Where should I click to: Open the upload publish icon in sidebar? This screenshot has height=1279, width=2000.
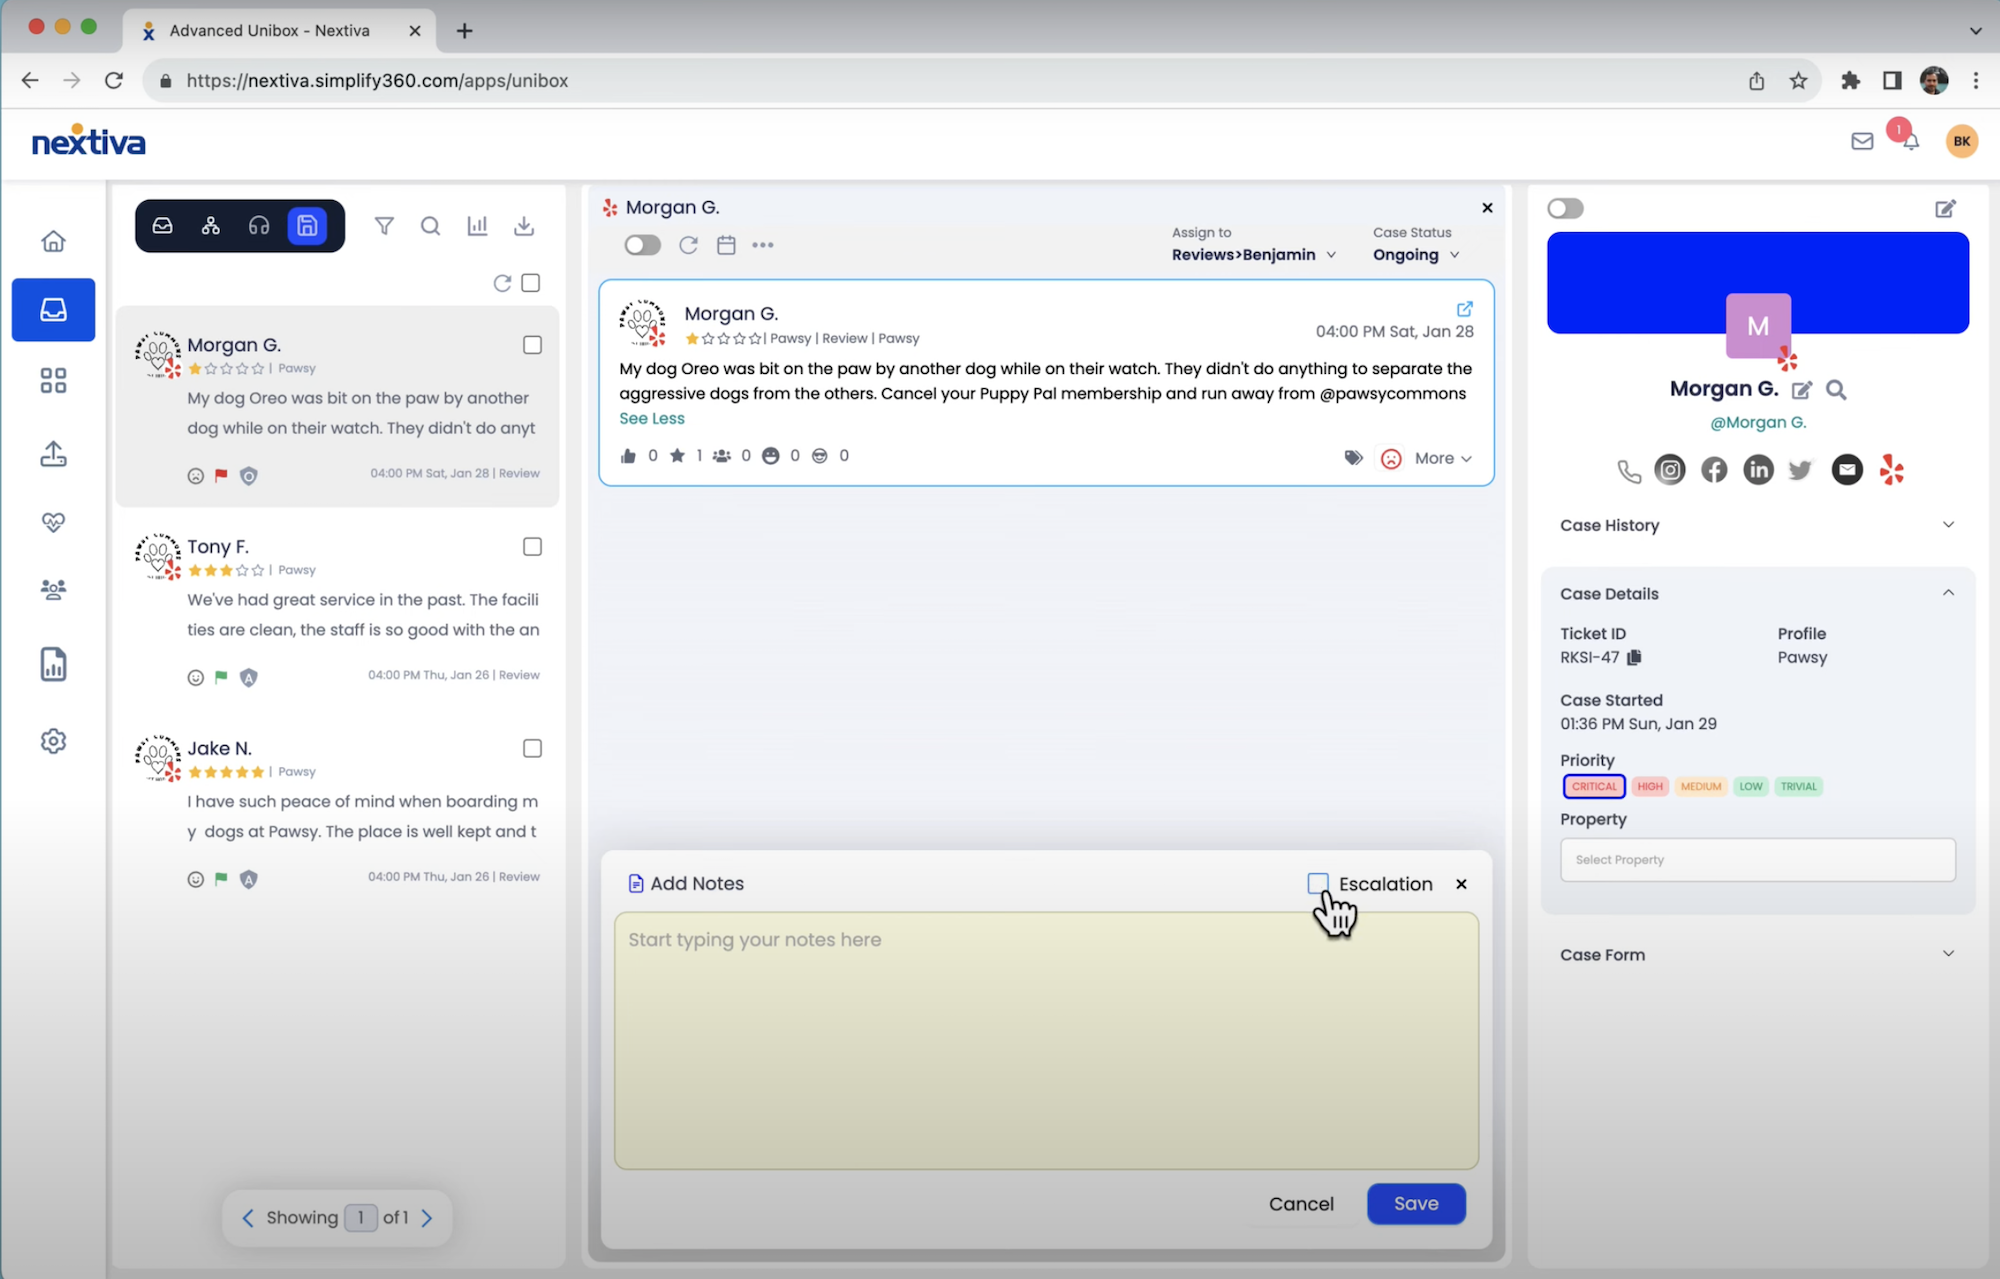tap(53, 454)
